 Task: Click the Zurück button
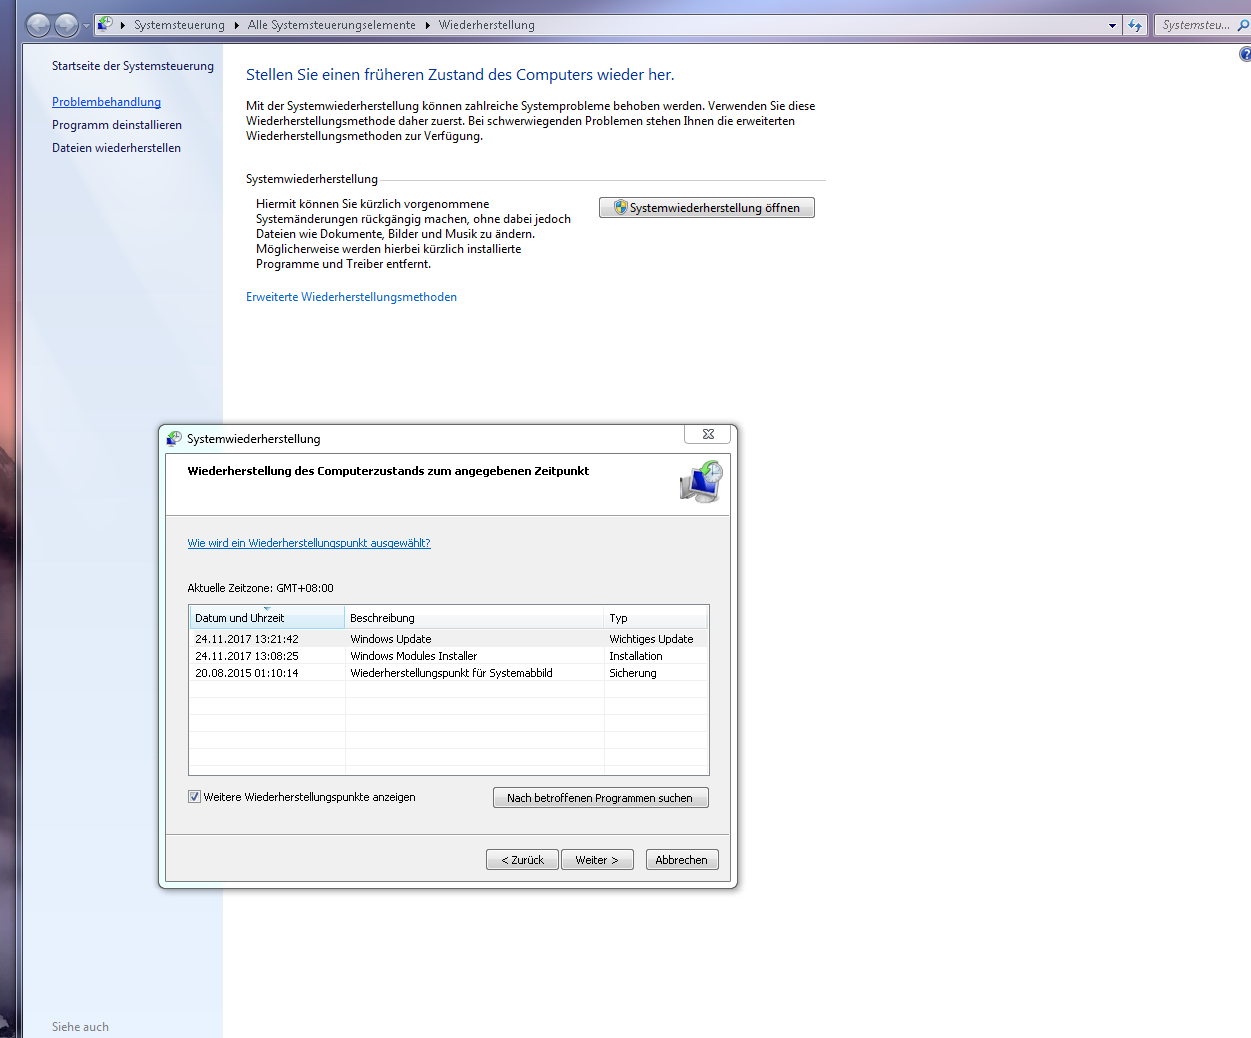click(x=522, y=860)
